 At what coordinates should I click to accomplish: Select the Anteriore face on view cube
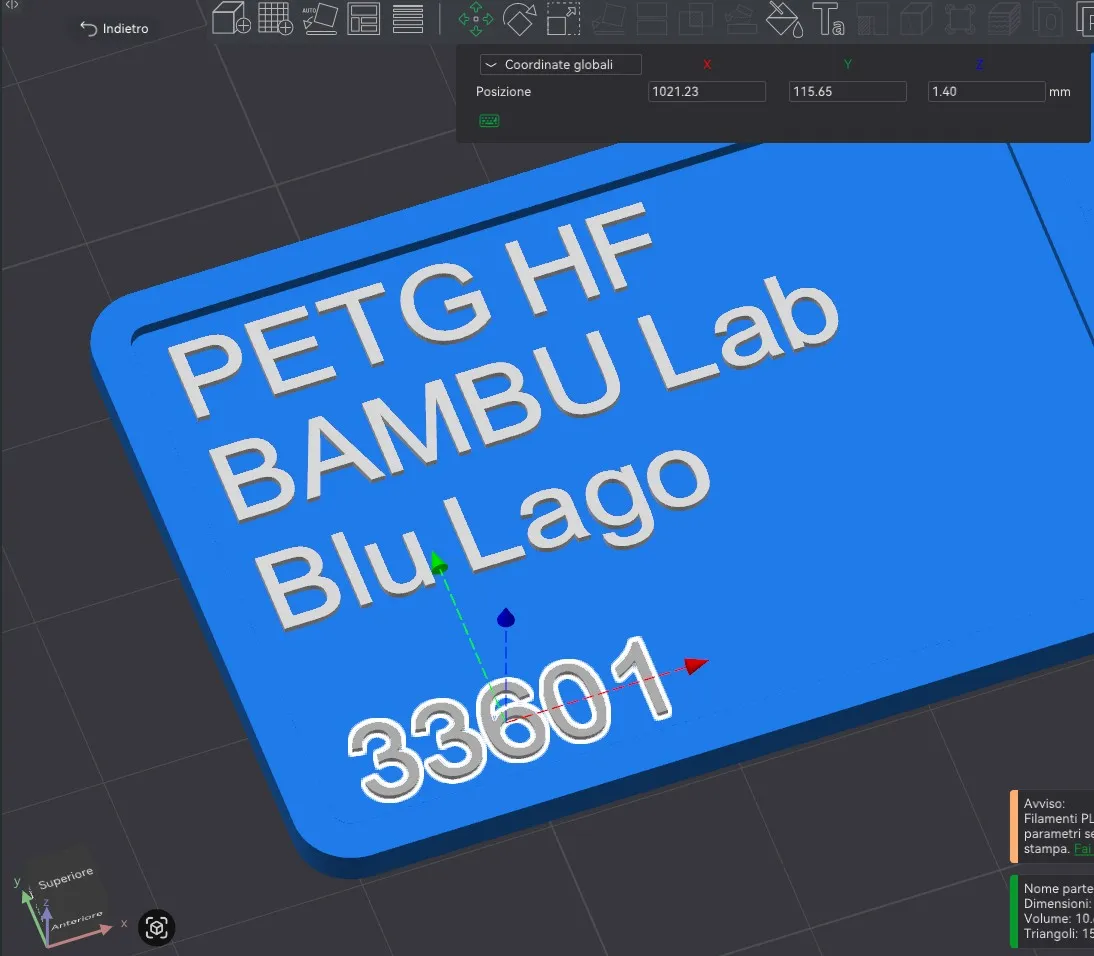(77, 919)
